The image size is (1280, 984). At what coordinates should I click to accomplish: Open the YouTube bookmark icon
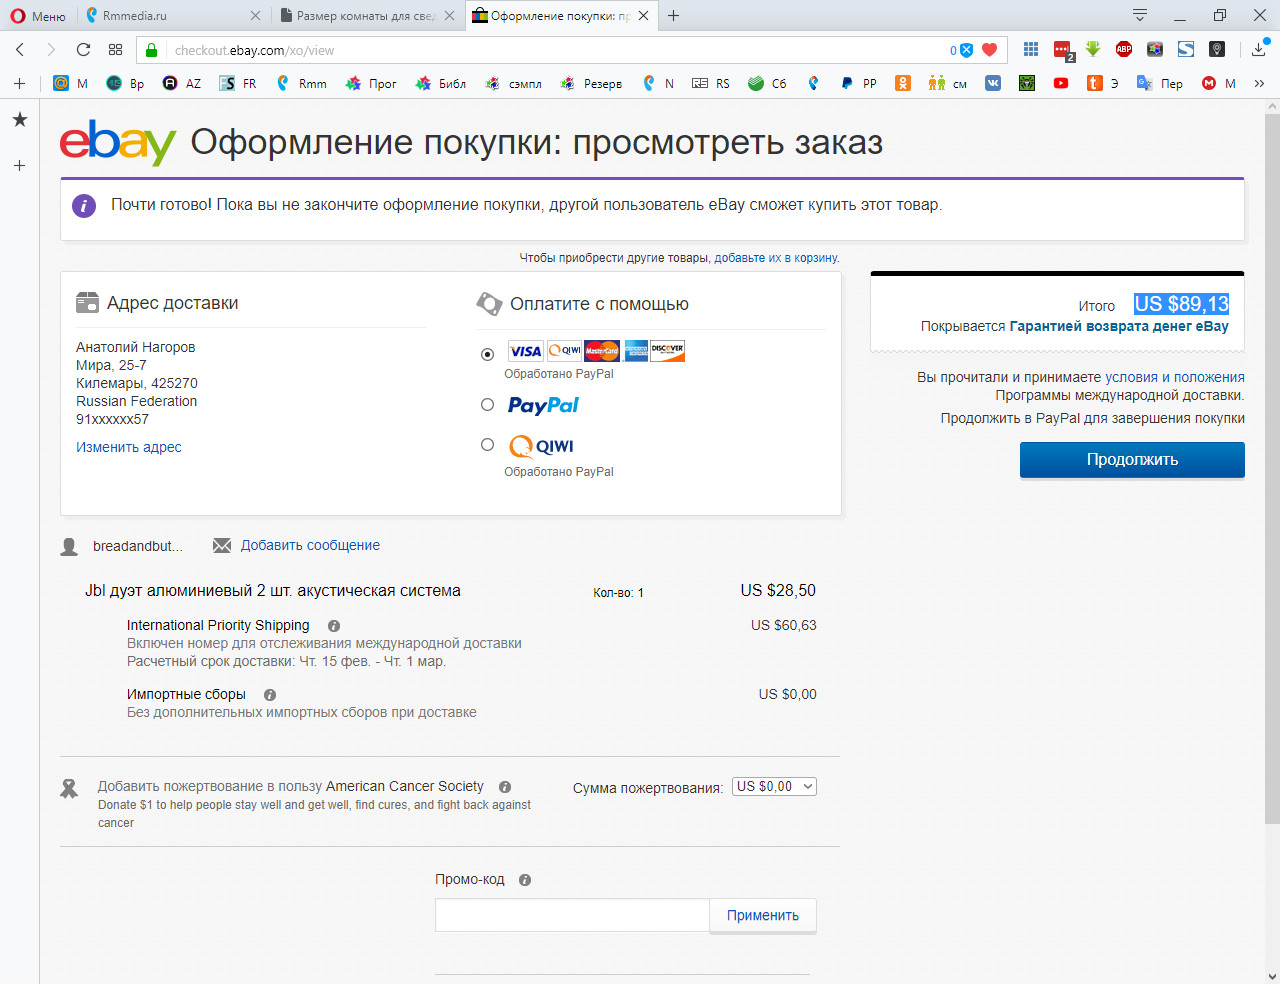tap(1061, 83)
